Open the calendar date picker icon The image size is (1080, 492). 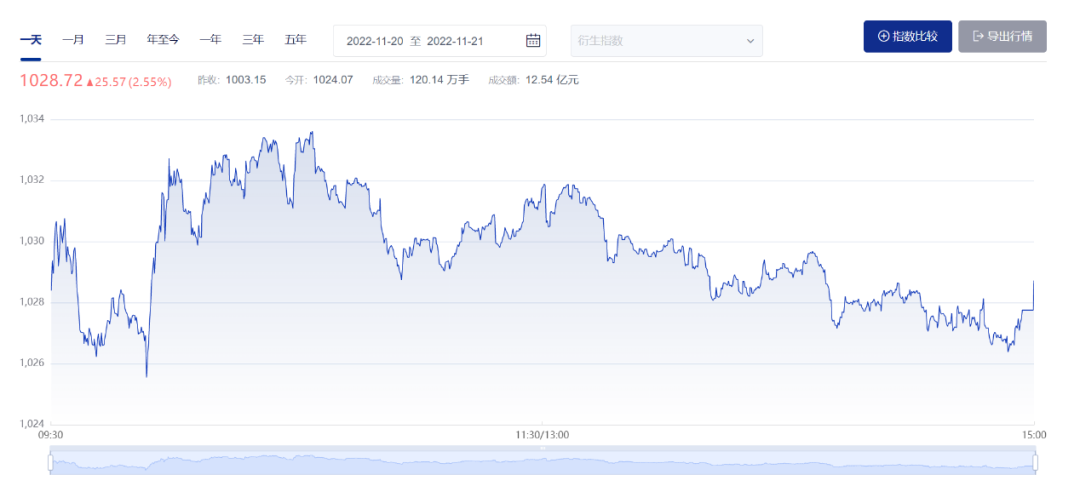tap(533, 40)
